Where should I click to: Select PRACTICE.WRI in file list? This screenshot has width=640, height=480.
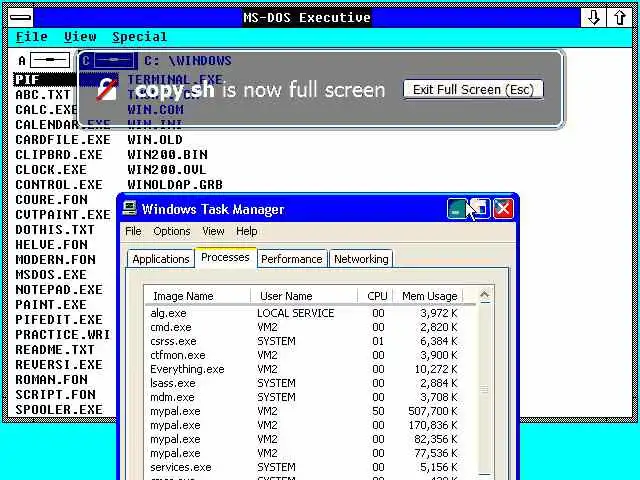tap(63, 335)
